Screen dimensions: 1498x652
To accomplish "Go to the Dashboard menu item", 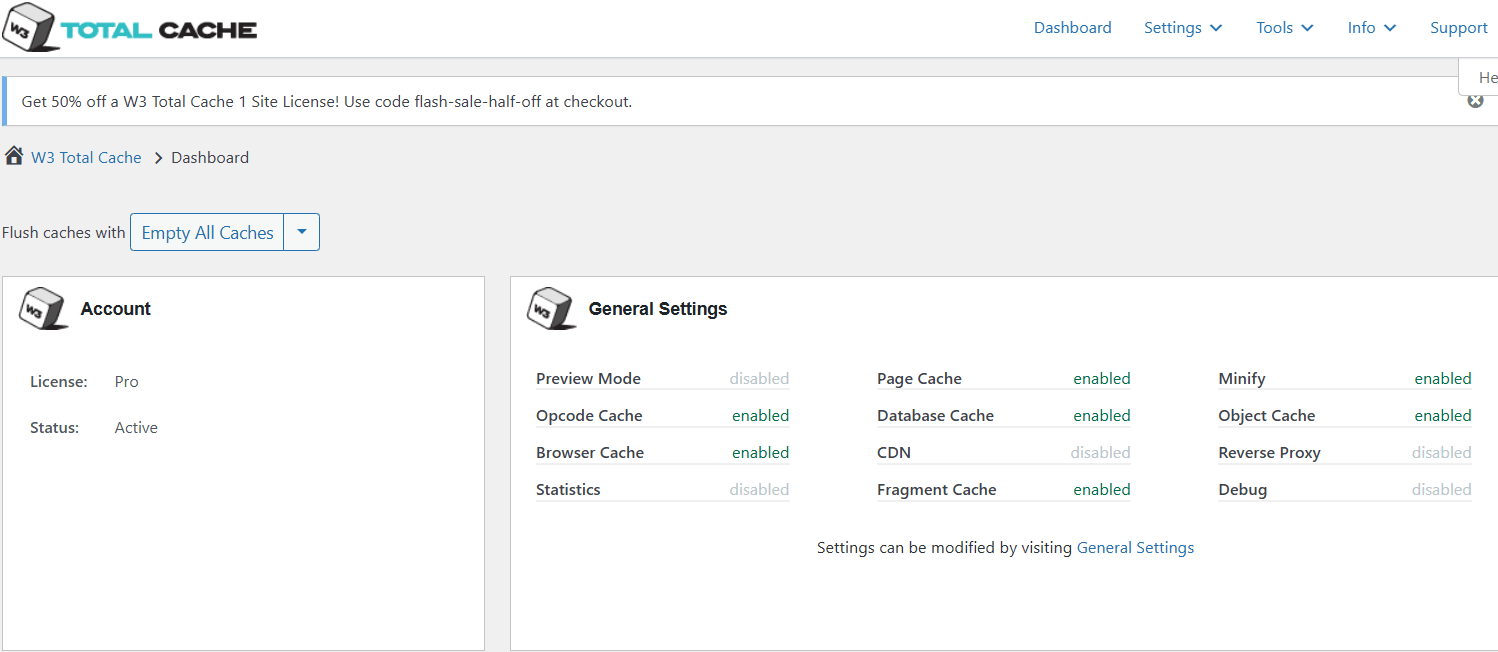I will pyautogui.click(x=1072, y=28).
